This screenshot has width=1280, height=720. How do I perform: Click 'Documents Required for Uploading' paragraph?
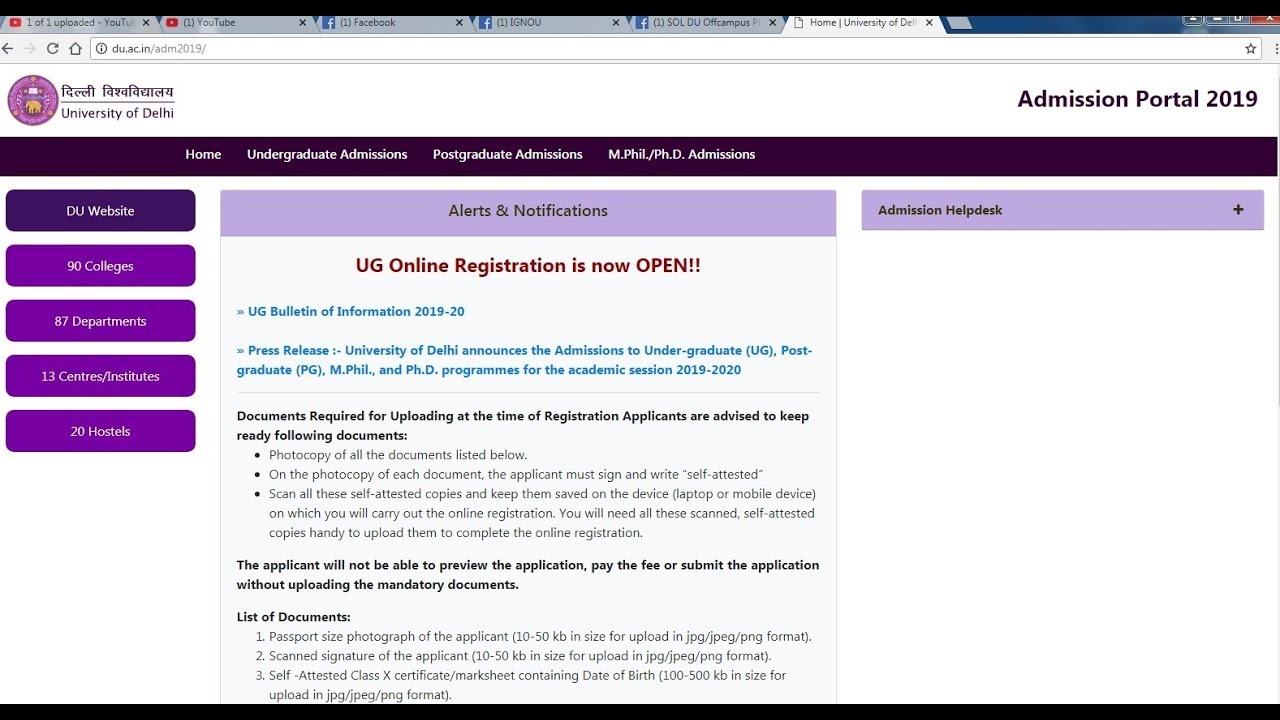(x=523, y=426)
